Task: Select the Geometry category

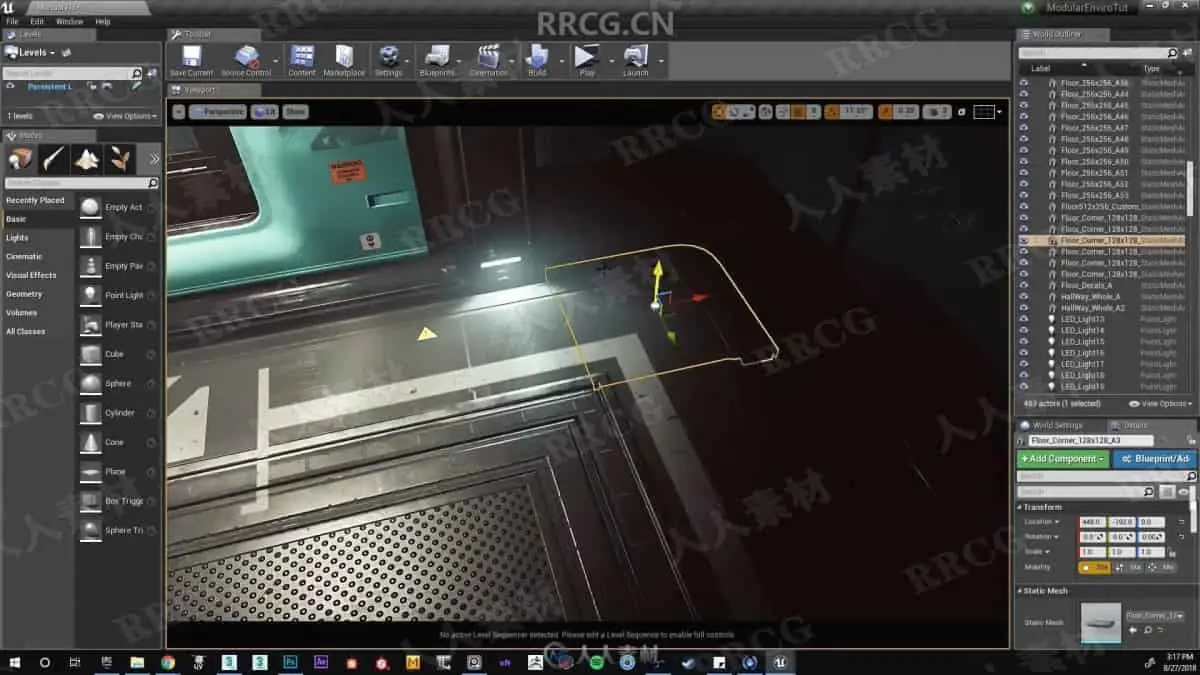Action: pyautogui.click(x=37, y=294)
